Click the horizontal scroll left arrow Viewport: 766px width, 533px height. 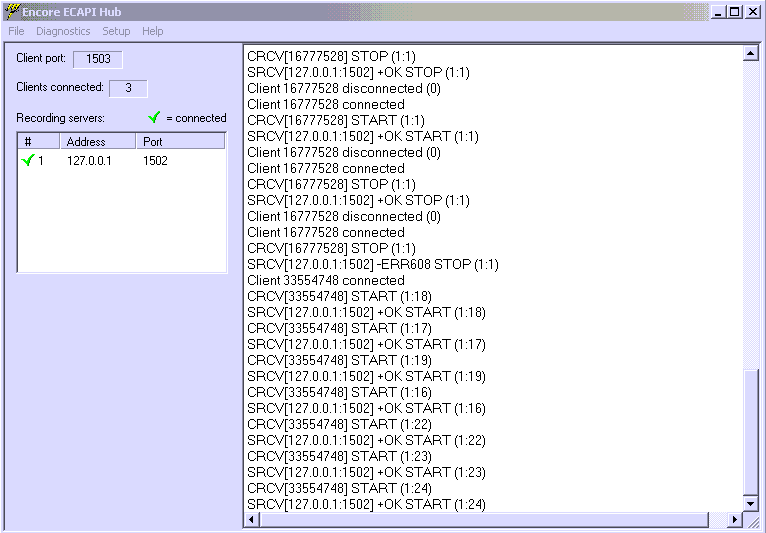pos(251,519)
